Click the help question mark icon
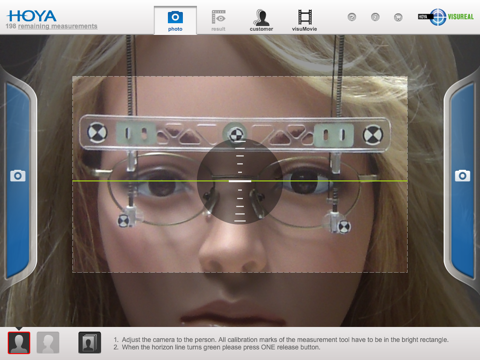 coord(352,17)
